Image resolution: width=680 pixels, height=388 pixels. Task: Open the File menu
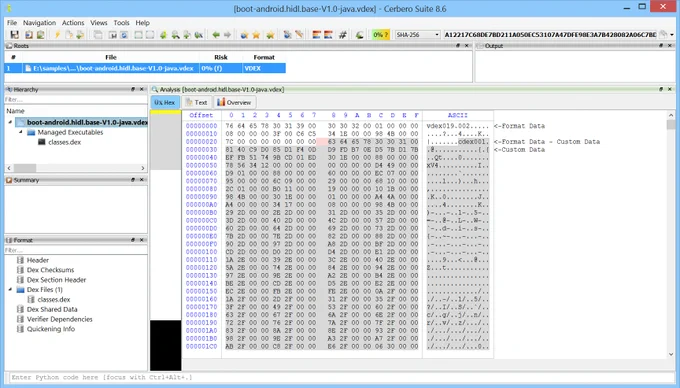click(x=12, y=23)
